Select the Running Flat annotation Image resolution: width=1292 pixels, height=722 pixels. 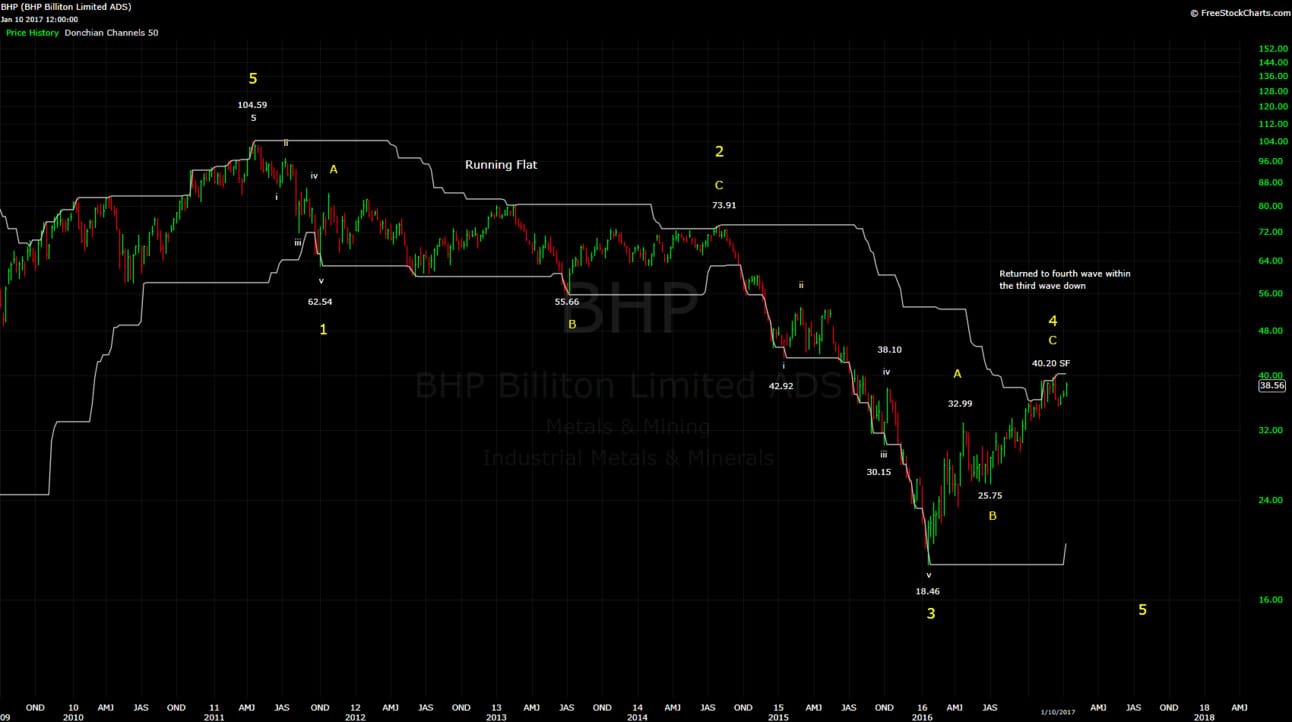501,164
